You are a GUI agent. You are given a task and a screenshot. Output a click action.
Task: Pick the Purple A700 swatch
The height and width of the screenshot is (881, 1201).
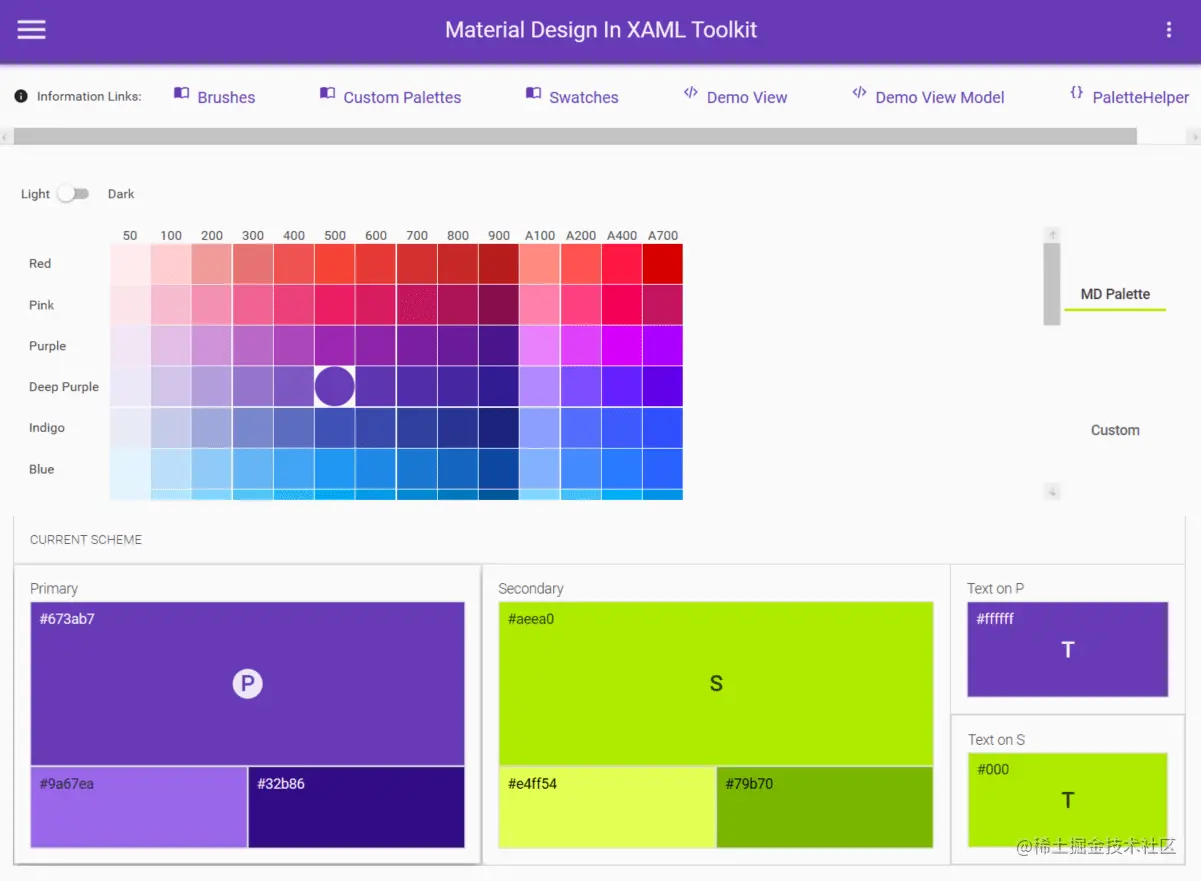tap(663, 346)
